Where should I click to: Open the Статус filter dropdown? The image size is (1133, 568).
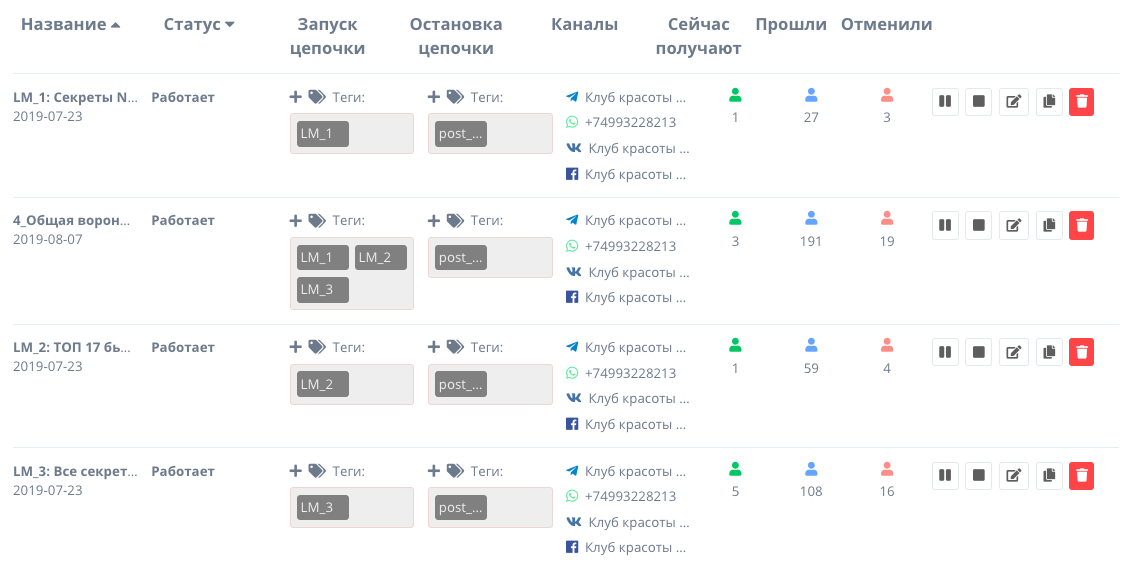coord(199,25)
